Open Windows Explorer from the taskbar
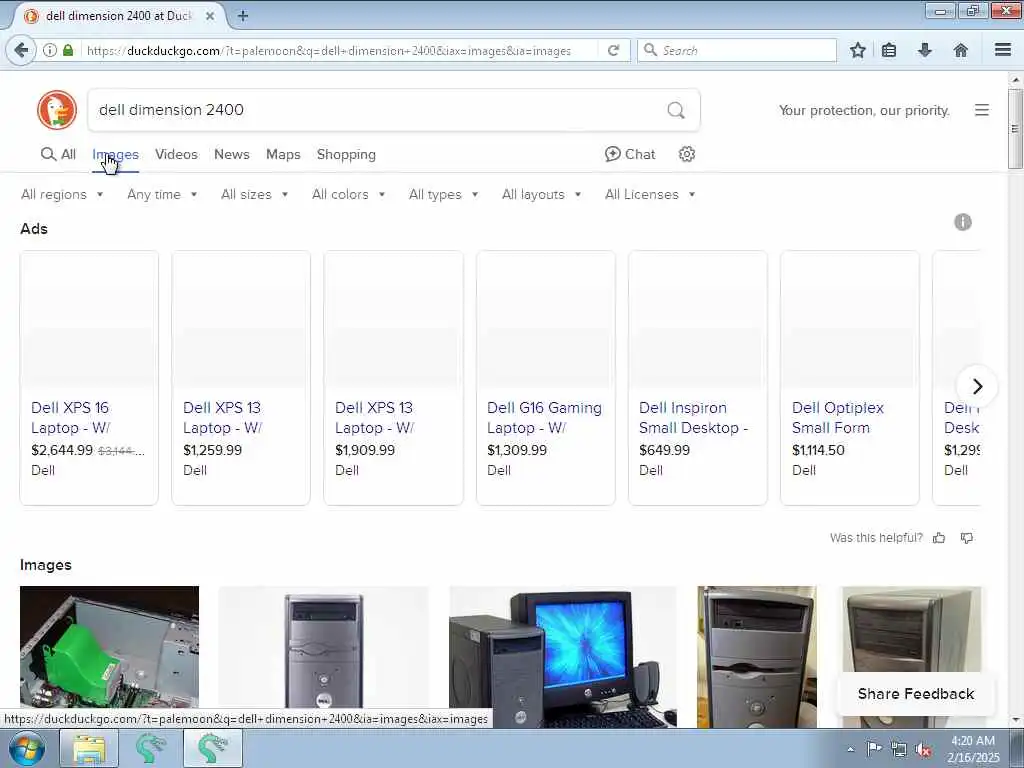 click(89, 748)
